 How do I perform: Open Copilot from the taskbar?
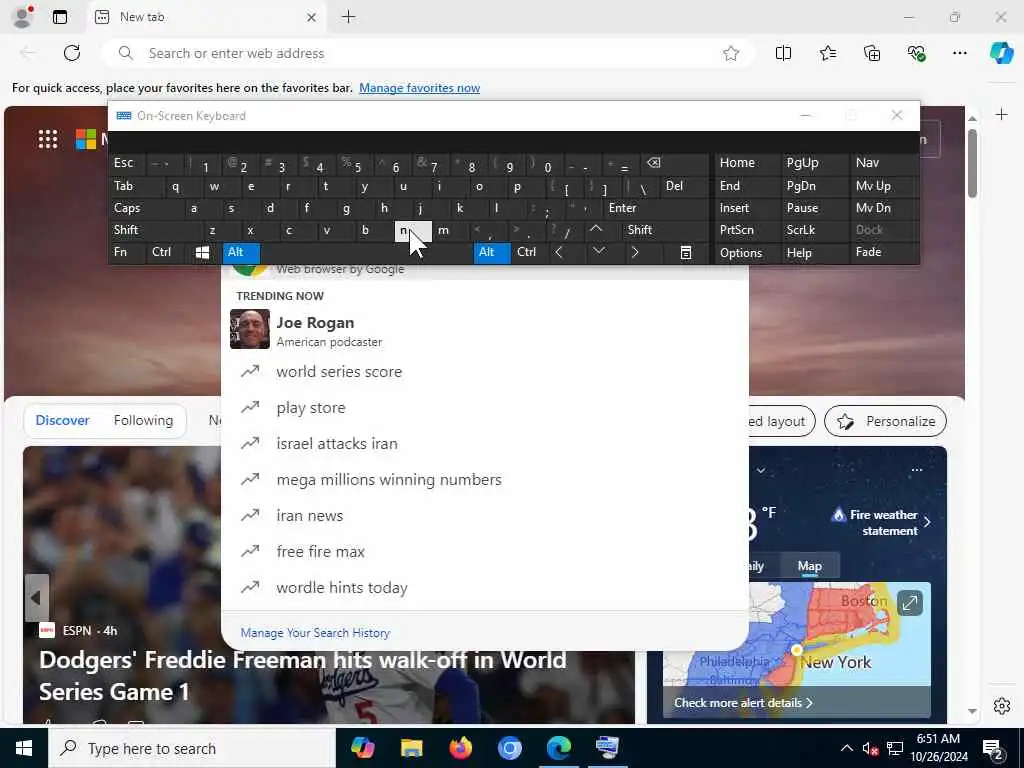tap(362, 748)
